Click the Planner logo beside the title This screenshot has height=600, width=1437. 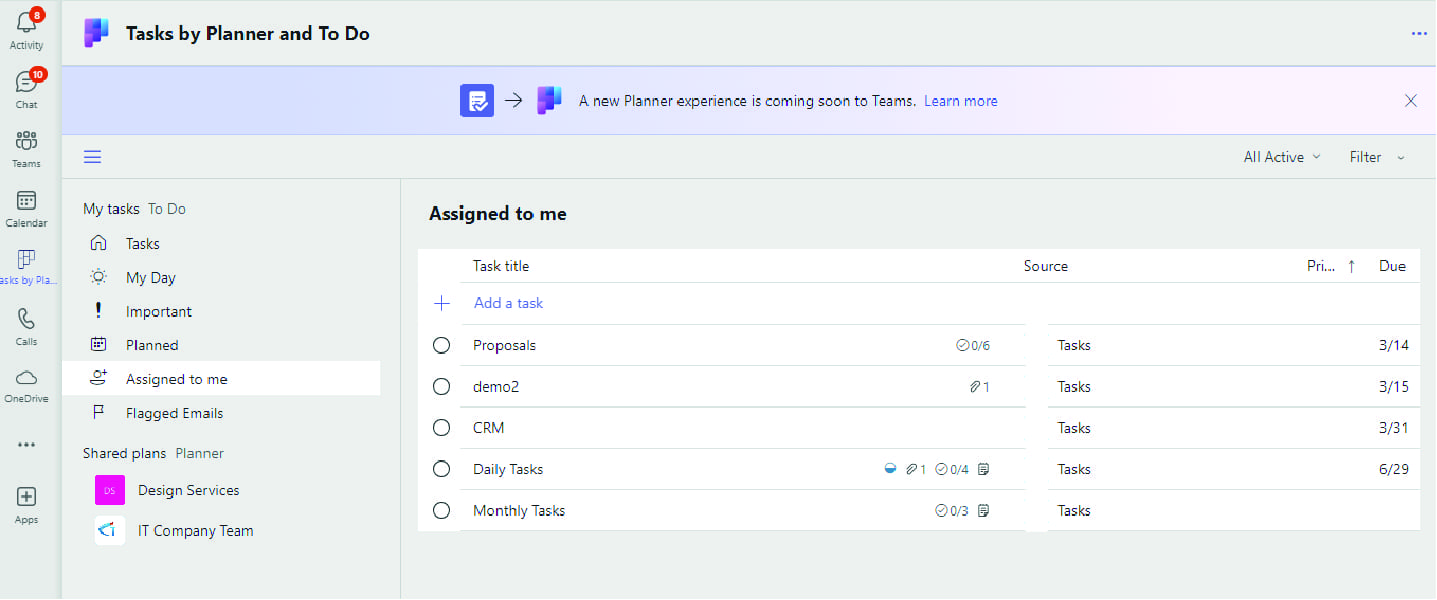point(97,33)
